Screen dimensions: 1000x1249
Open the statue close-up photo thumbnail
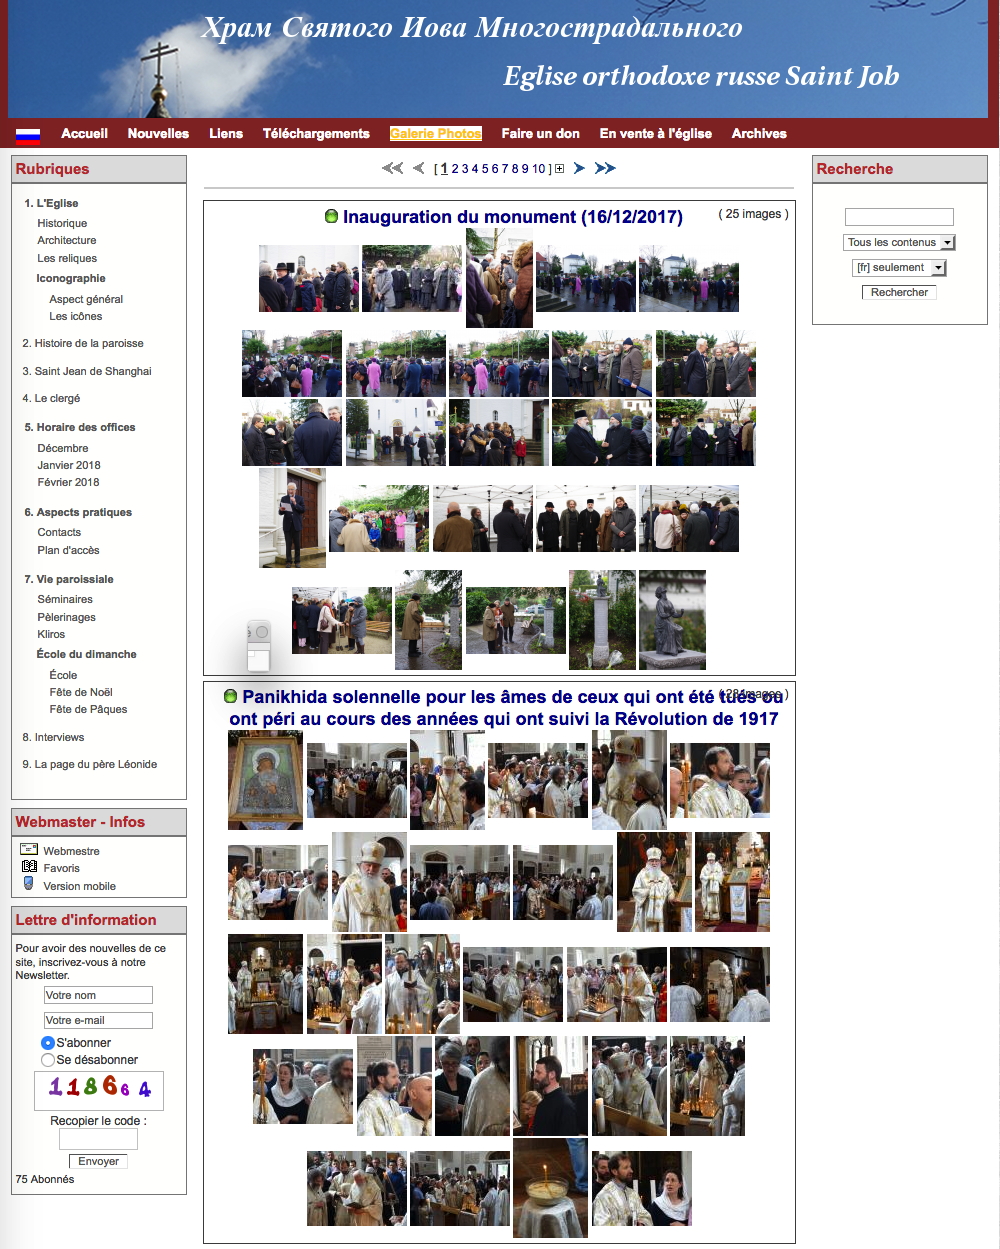[672, 620]
